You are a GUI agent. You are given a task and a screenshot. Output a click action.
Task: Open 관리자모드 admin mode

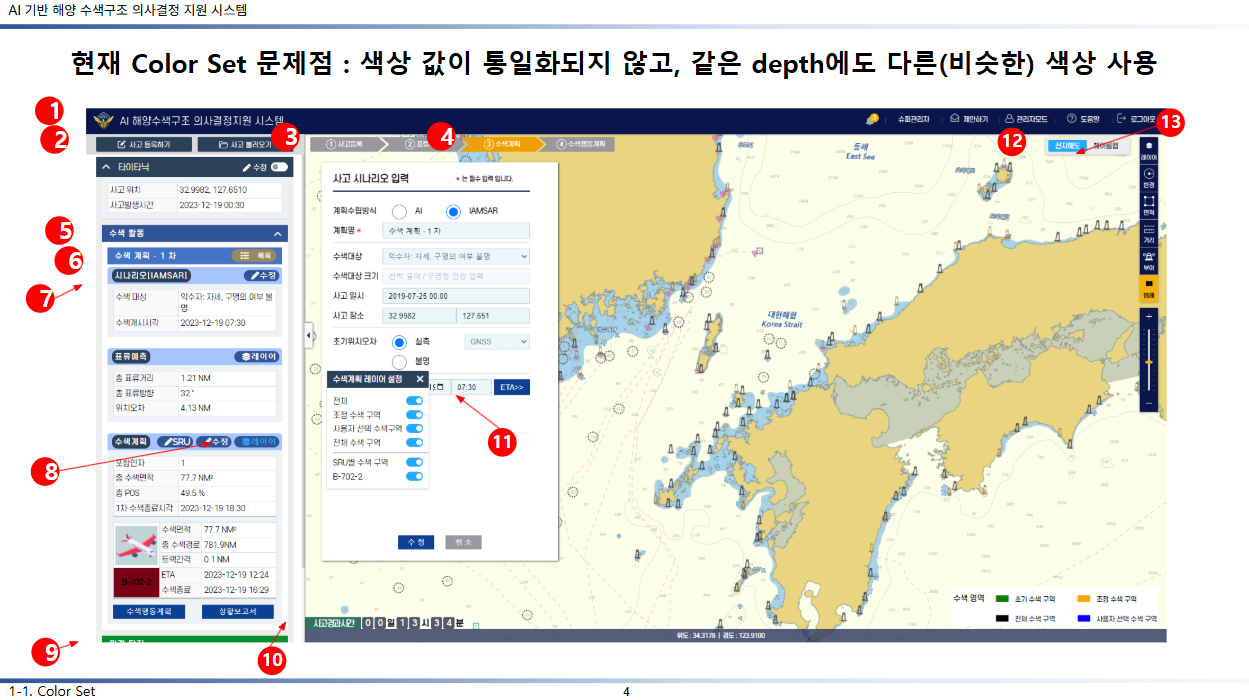coord(1028,119)
